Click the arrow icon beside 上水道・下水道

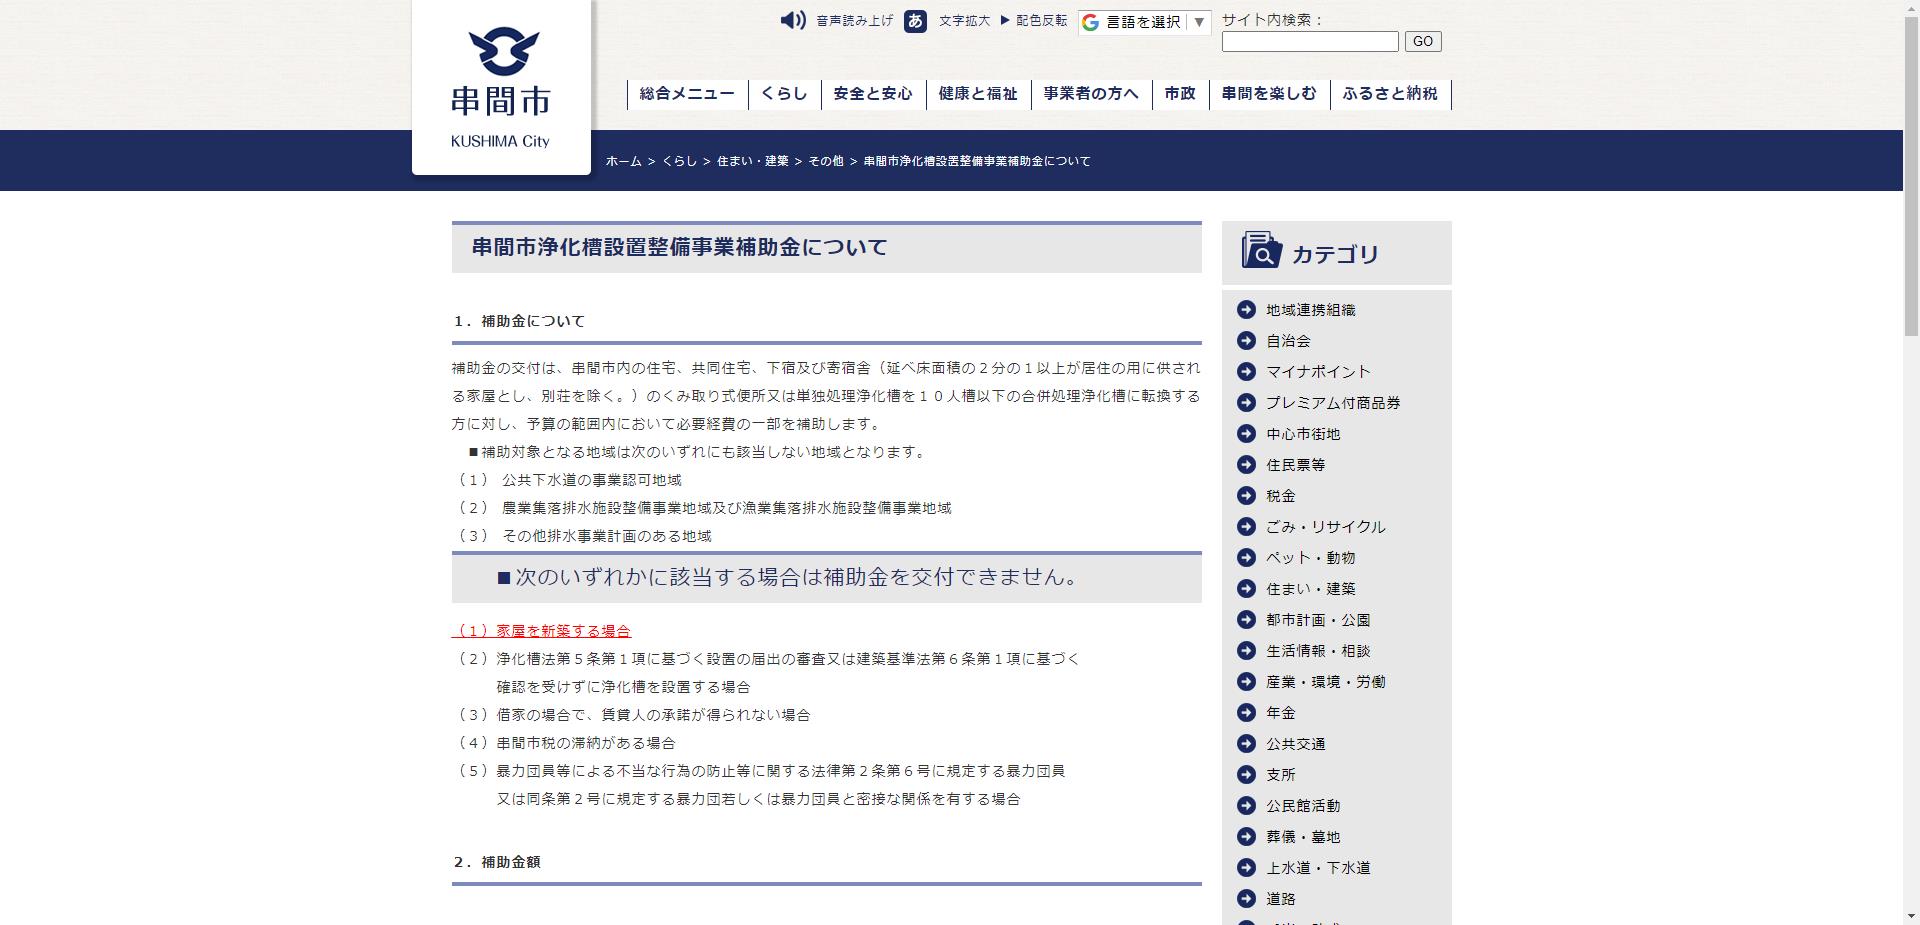tap(1246, 868)
